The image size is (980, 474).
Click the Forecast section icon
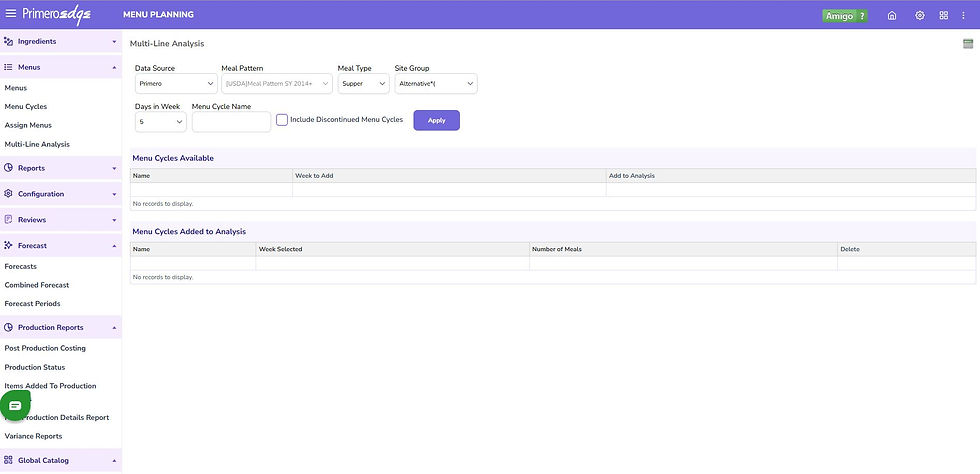coord(8,246)
